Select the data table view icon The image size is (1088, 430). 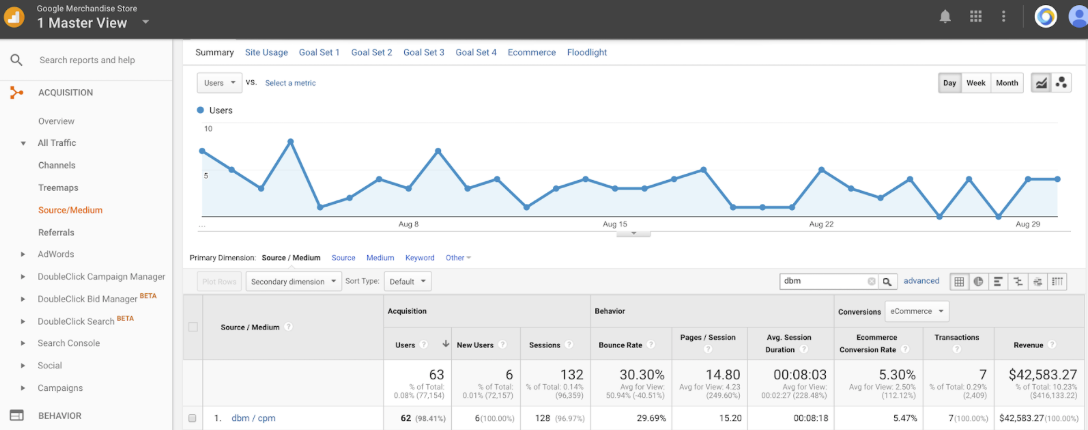coord(959,282)
